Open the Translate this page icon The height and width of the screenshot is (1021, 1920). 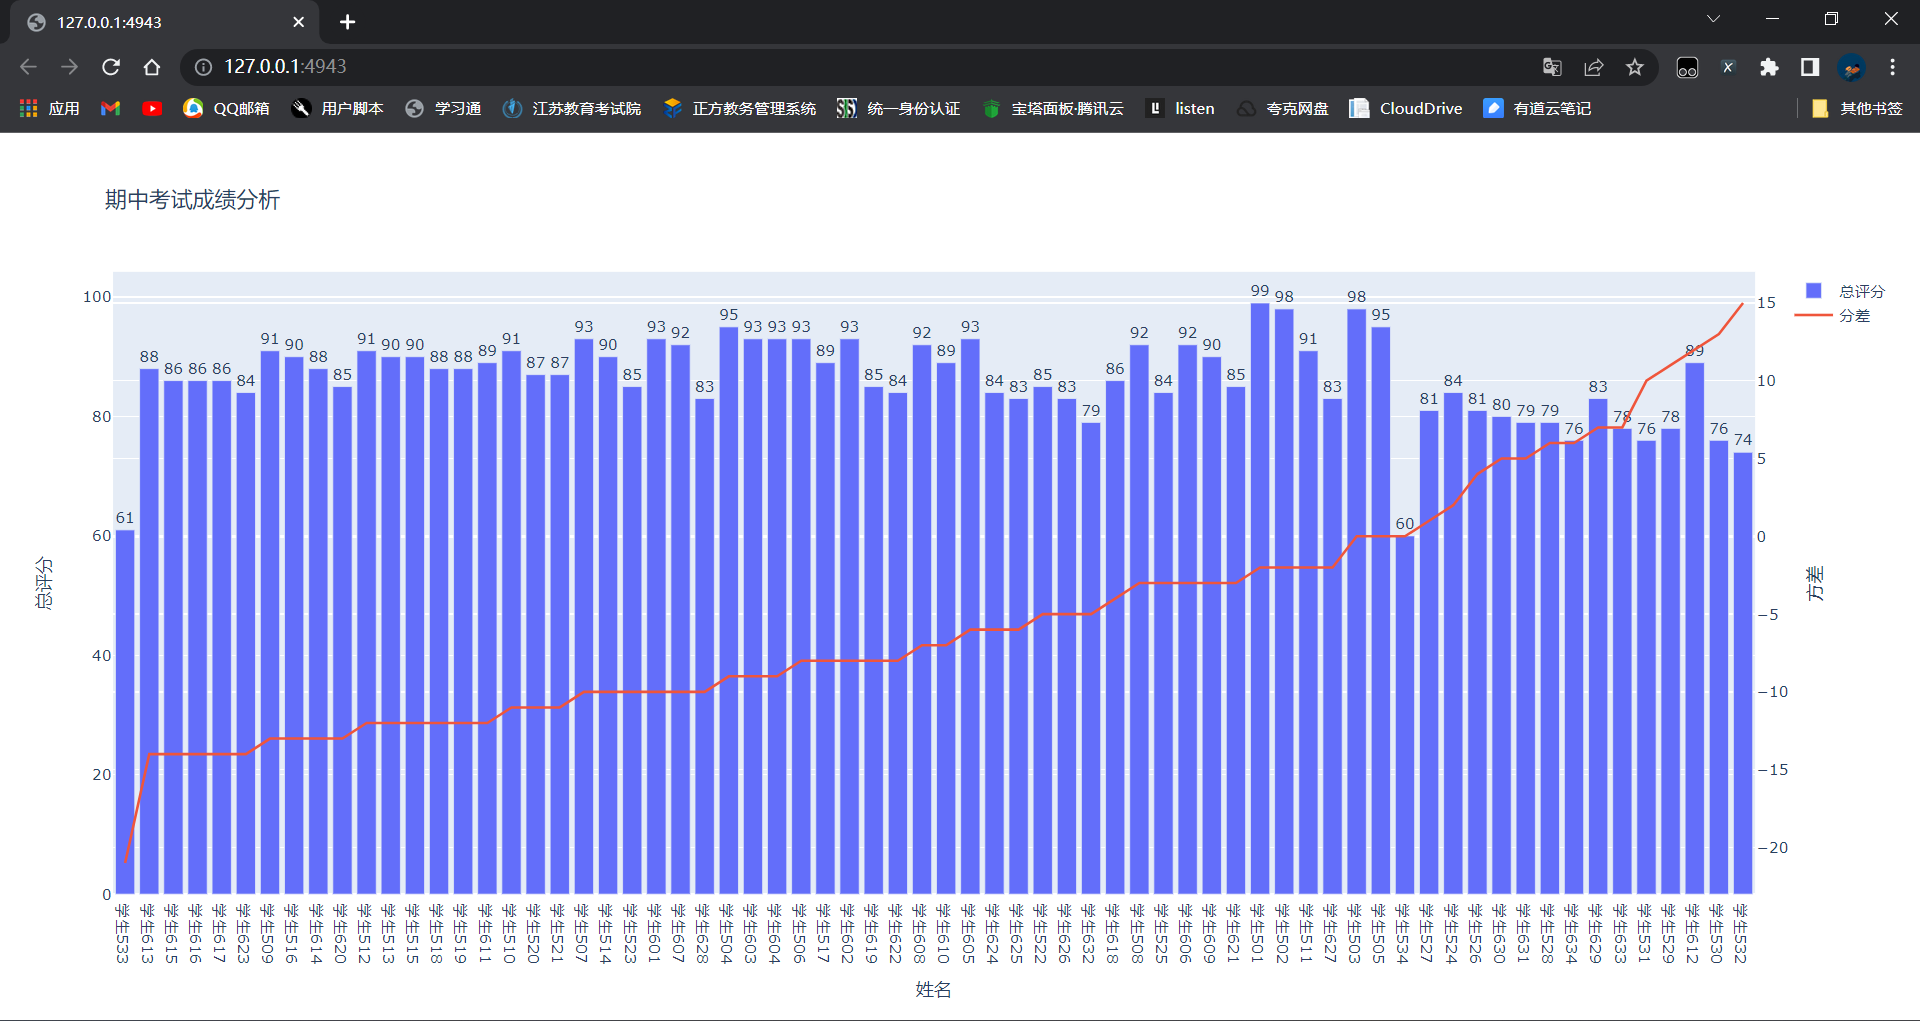pyautogui.click(x=1552, y=67)
